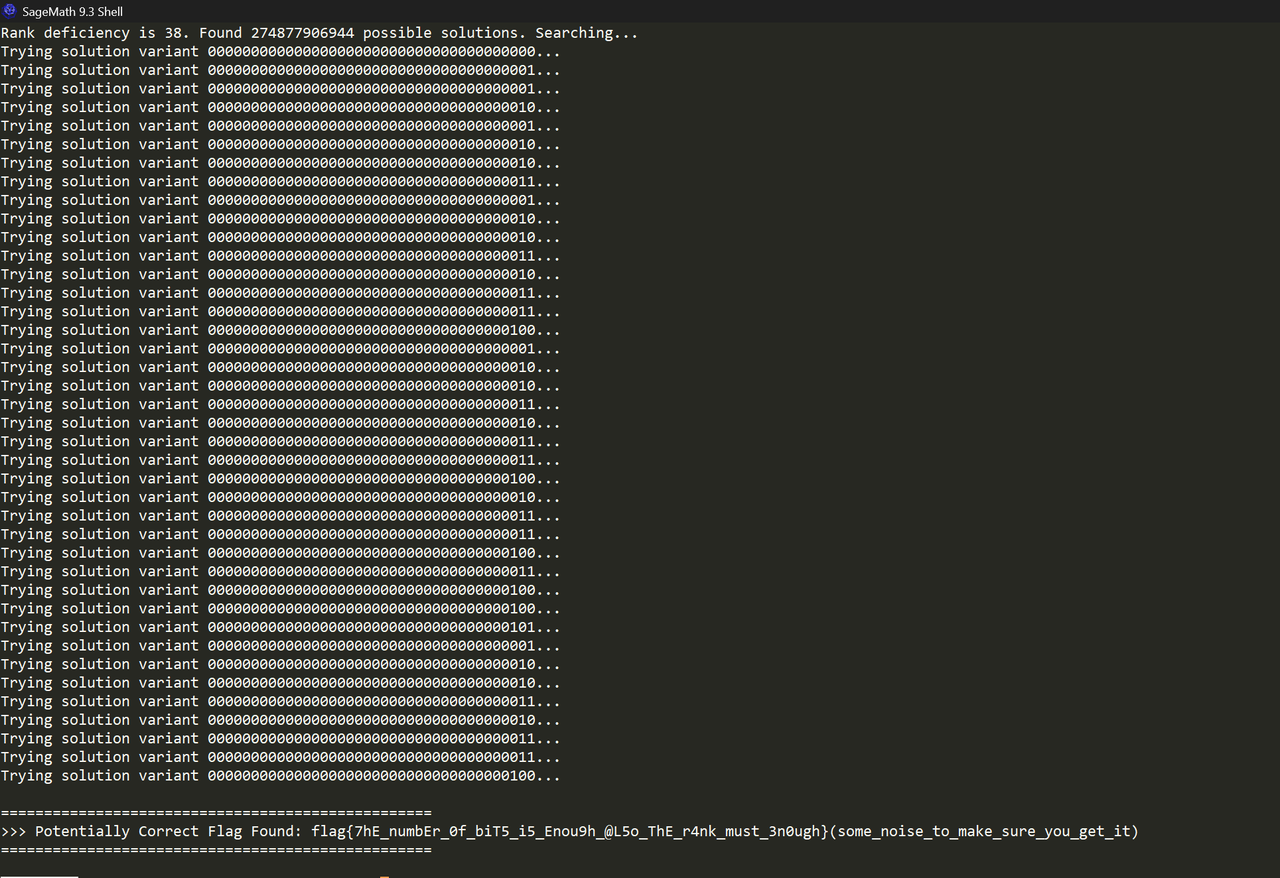Click the empty title bar area right of title
The image size is (1280, 878).
[x=700, y=11]
